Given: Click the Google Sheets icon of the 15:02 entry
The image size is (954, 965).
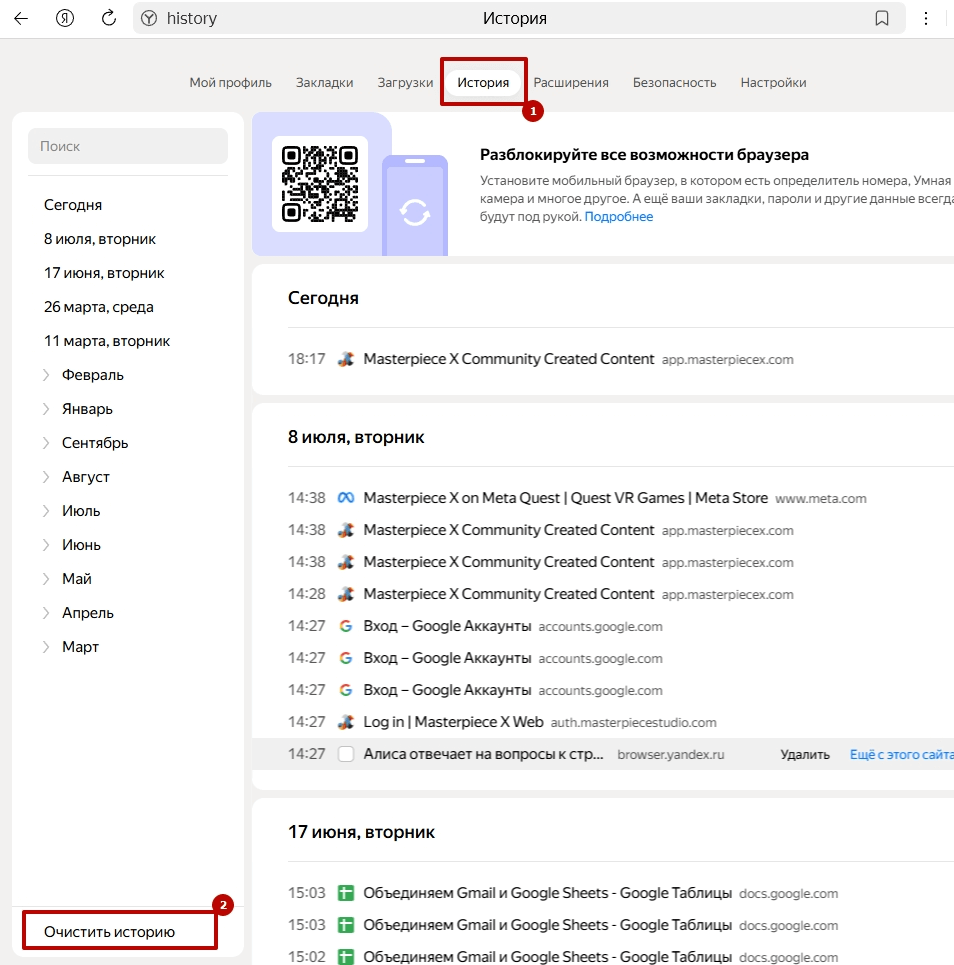Looking at the screenshot, I should 346,956.
